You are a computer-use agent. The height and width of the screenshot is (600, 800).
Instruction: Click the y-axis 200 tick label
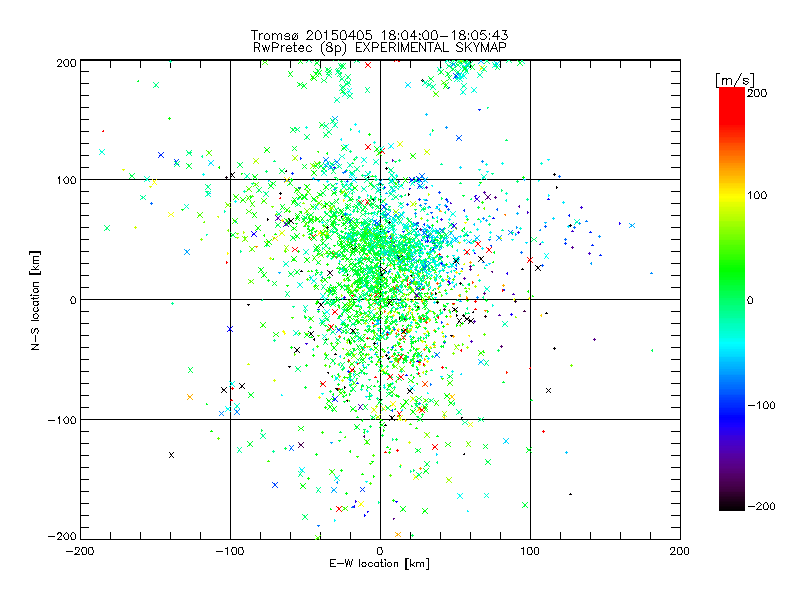66,63
